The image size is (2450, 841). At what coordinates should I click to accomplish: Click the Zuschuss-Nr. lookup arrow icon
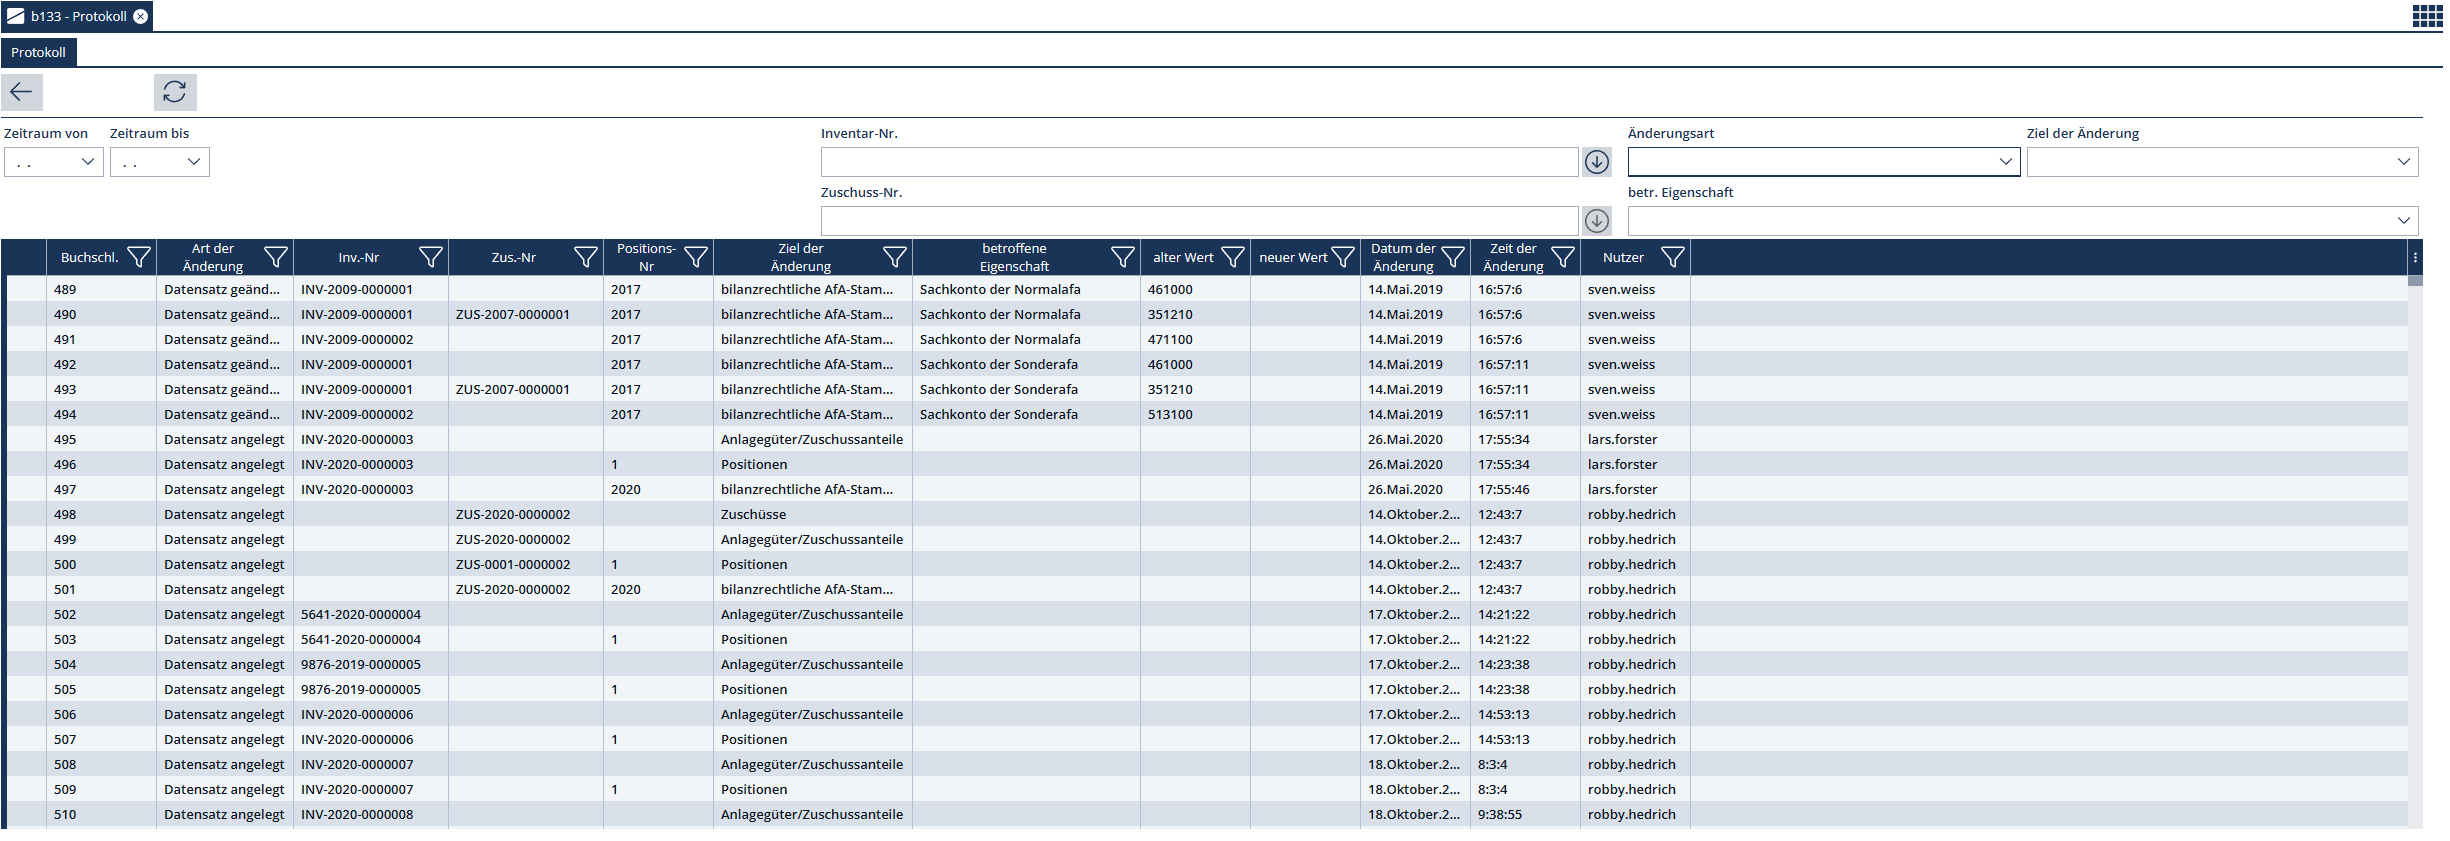1597,221
